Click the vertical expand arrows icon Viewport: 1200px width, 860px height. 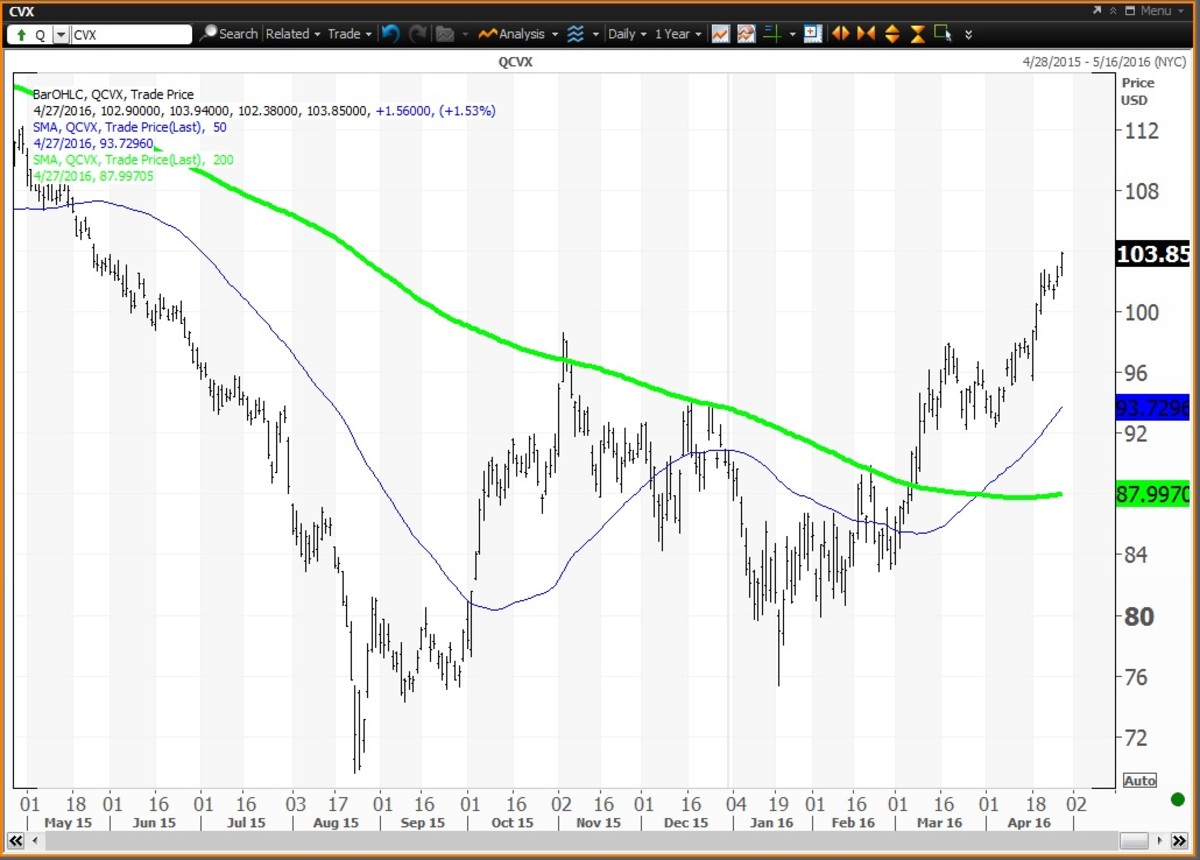coord(891,34)
